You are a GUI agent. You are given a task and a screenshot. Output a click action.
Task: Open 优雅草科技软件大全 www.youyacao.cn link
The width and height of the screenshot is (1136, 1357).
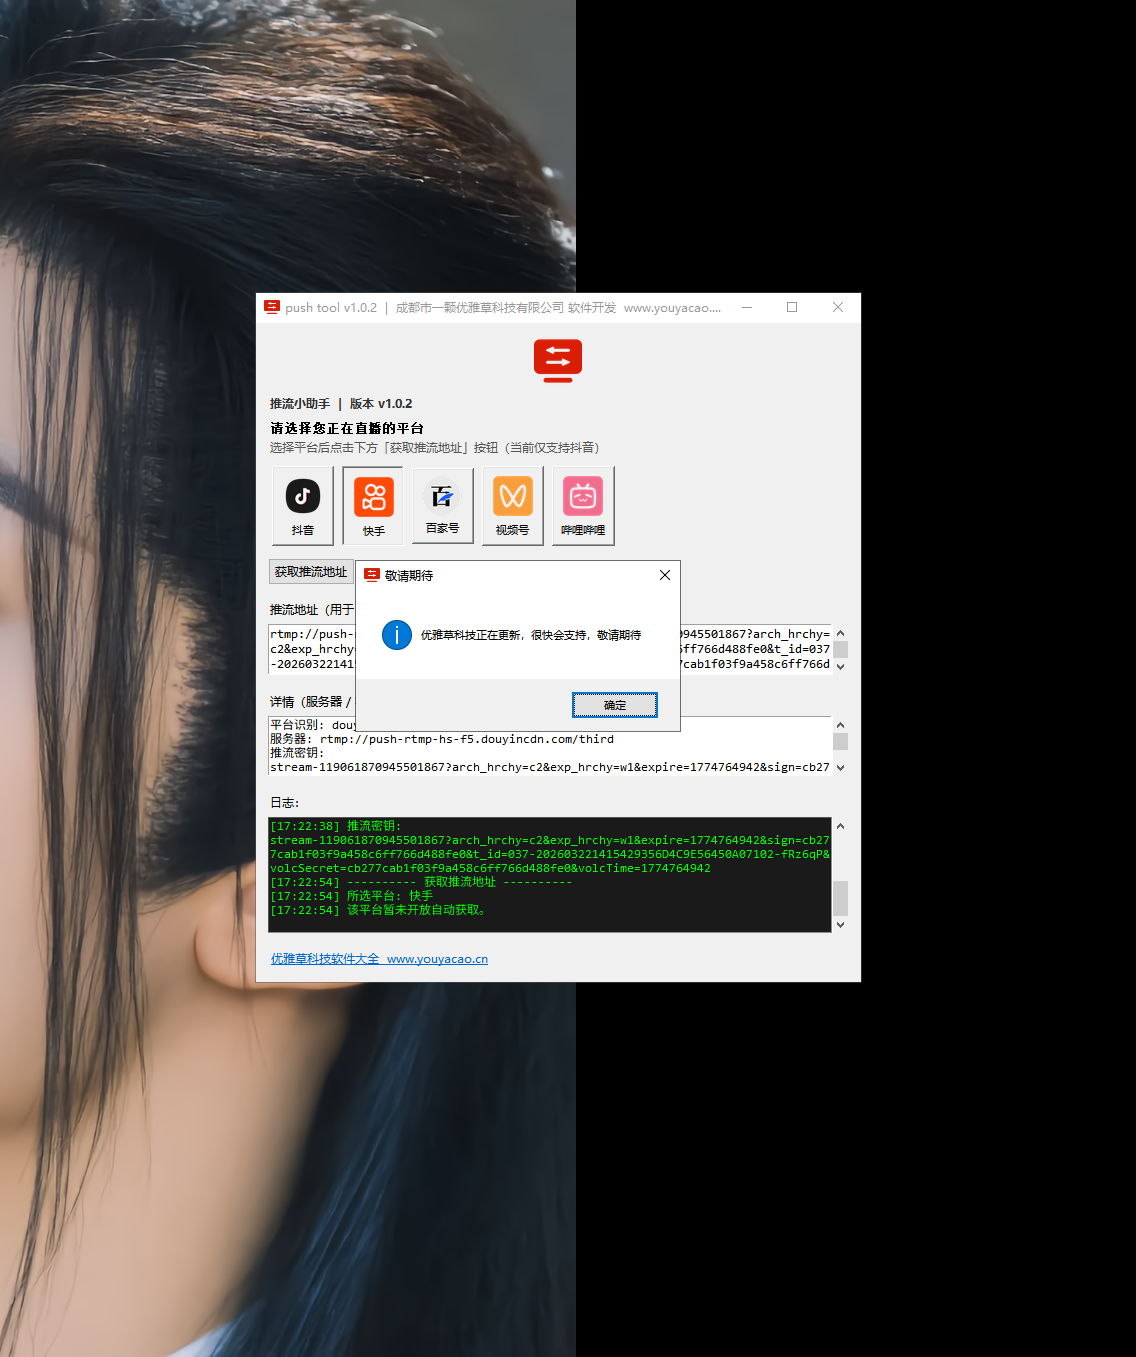[379, 959]
